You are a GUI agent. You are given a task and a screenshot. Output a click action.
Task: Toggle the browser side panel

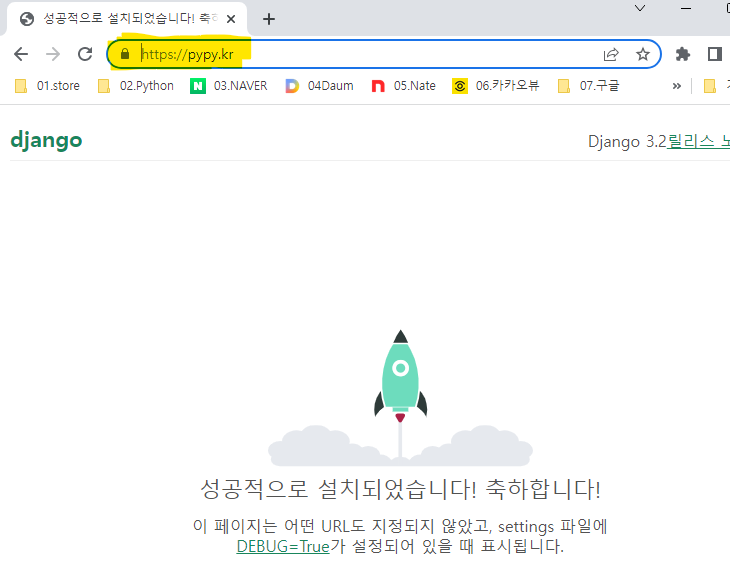coord(715,54)
